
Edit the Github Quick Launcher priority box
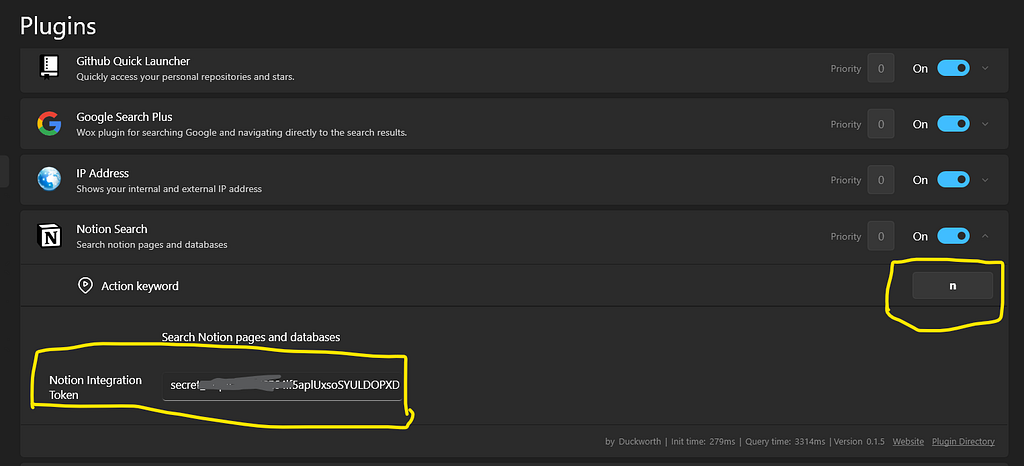[880, 69]
